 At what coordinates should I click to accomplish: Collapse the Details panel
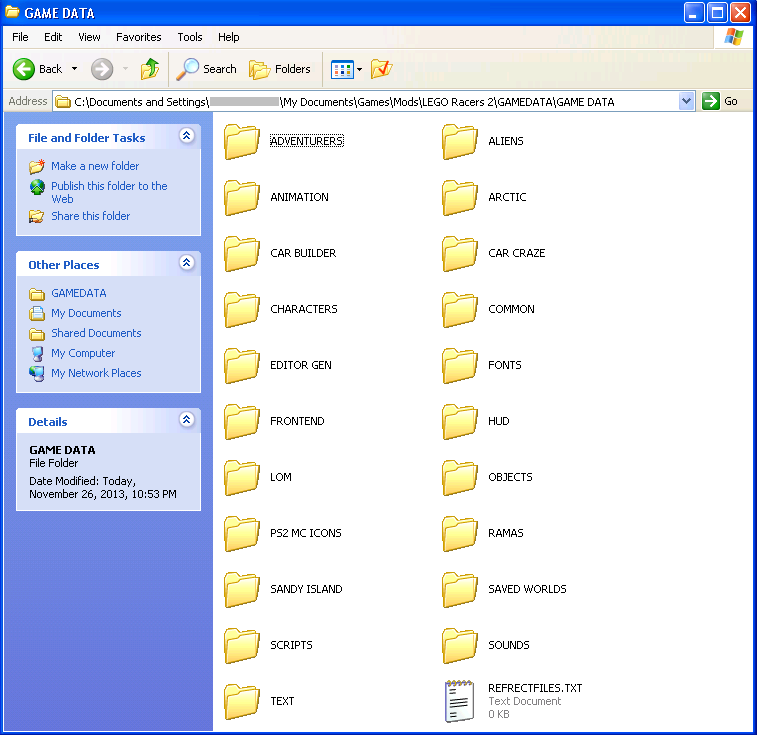[187, 420]
